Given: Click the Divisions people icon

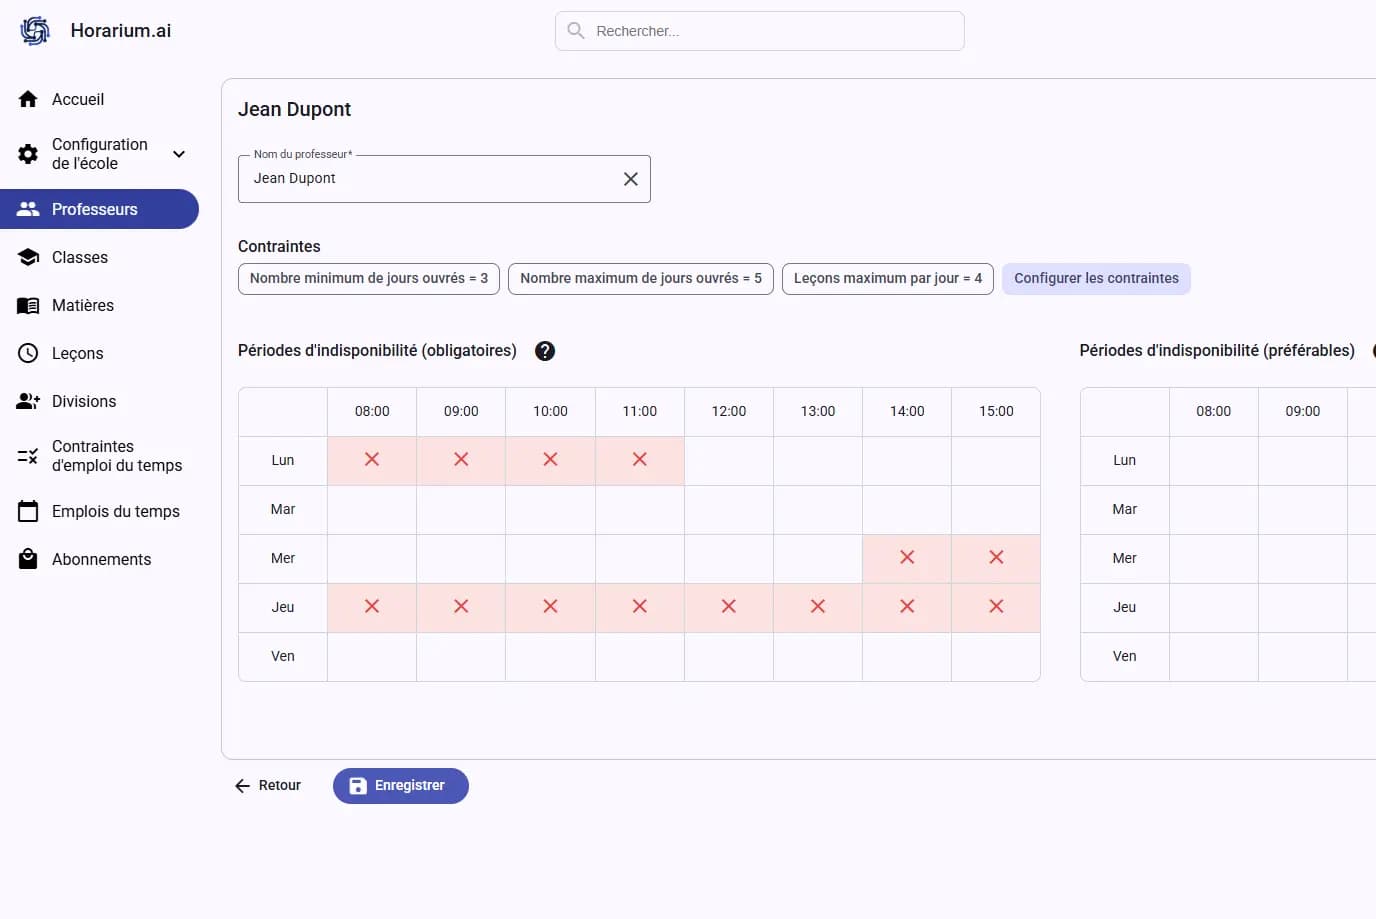Looking at the screenshot, I should click(28, 401).
